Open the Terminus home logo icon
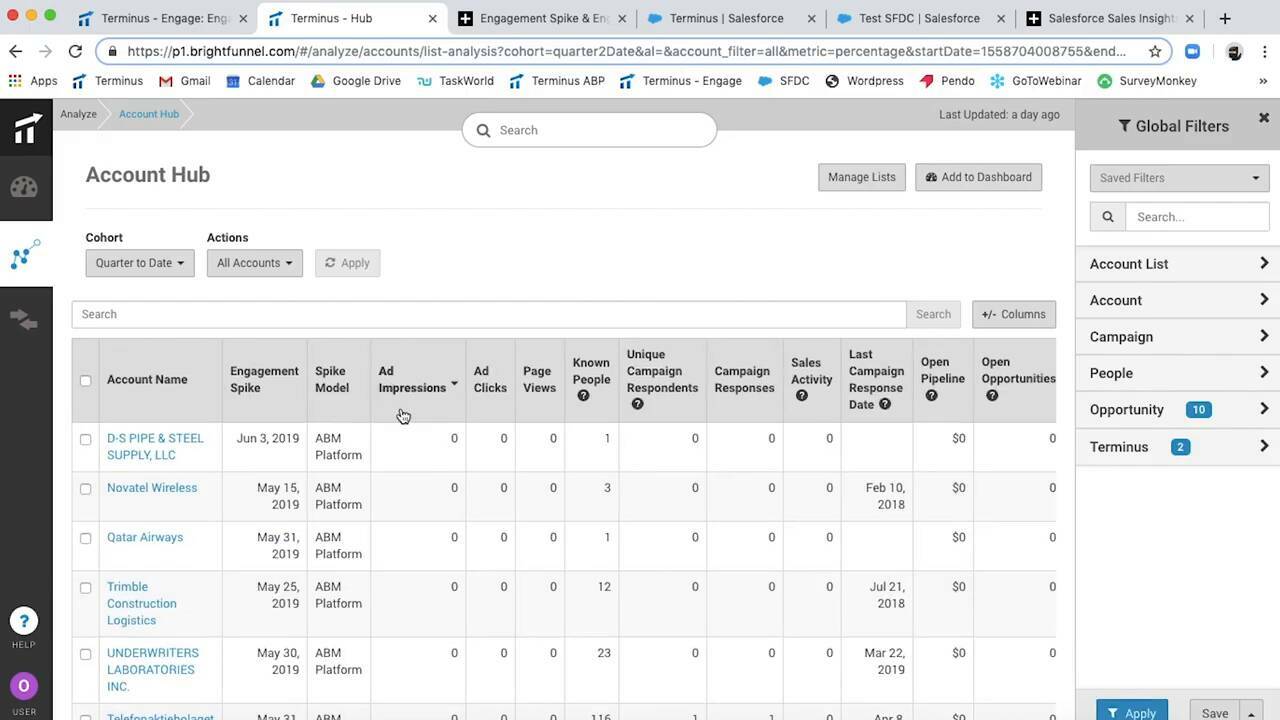The height and width of the screenshot is (720, 1280). pos(25,127)
